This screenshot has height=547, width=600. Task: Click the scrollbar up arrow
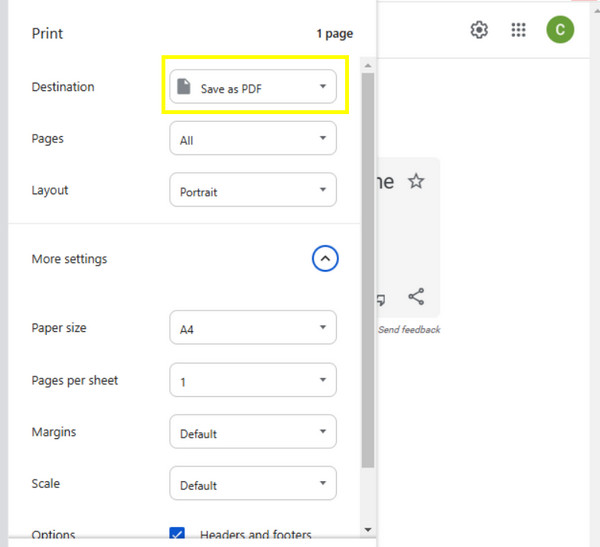click(367, 65)
